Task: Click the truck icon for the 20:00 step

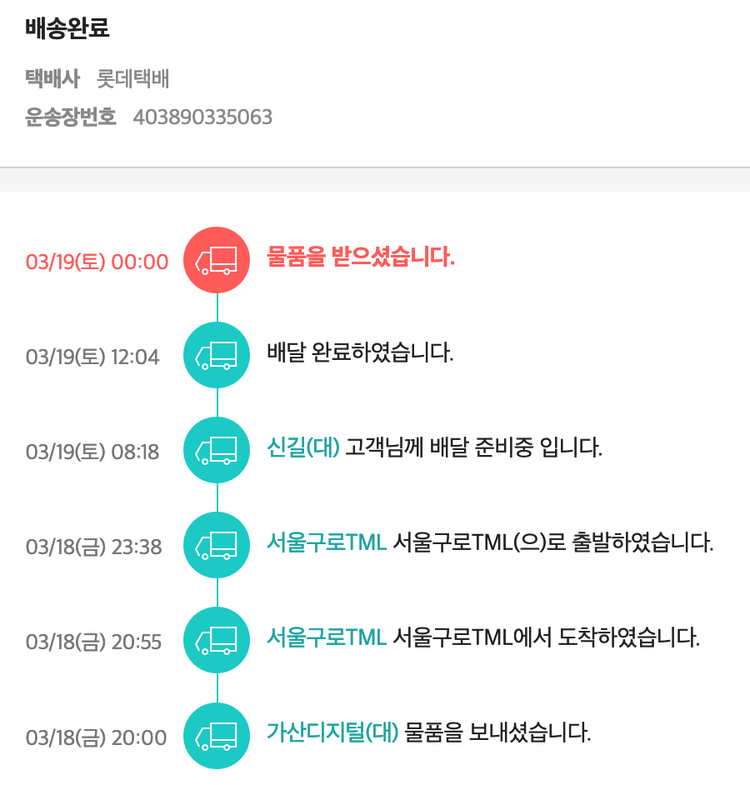Action: tap(217, 735)
